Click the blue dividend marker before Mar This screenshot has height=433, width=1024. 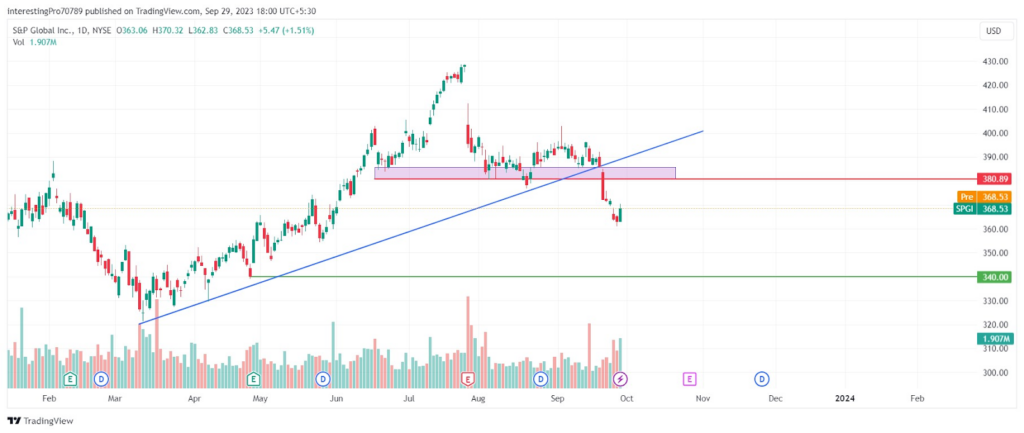click(x=101, y=378)
